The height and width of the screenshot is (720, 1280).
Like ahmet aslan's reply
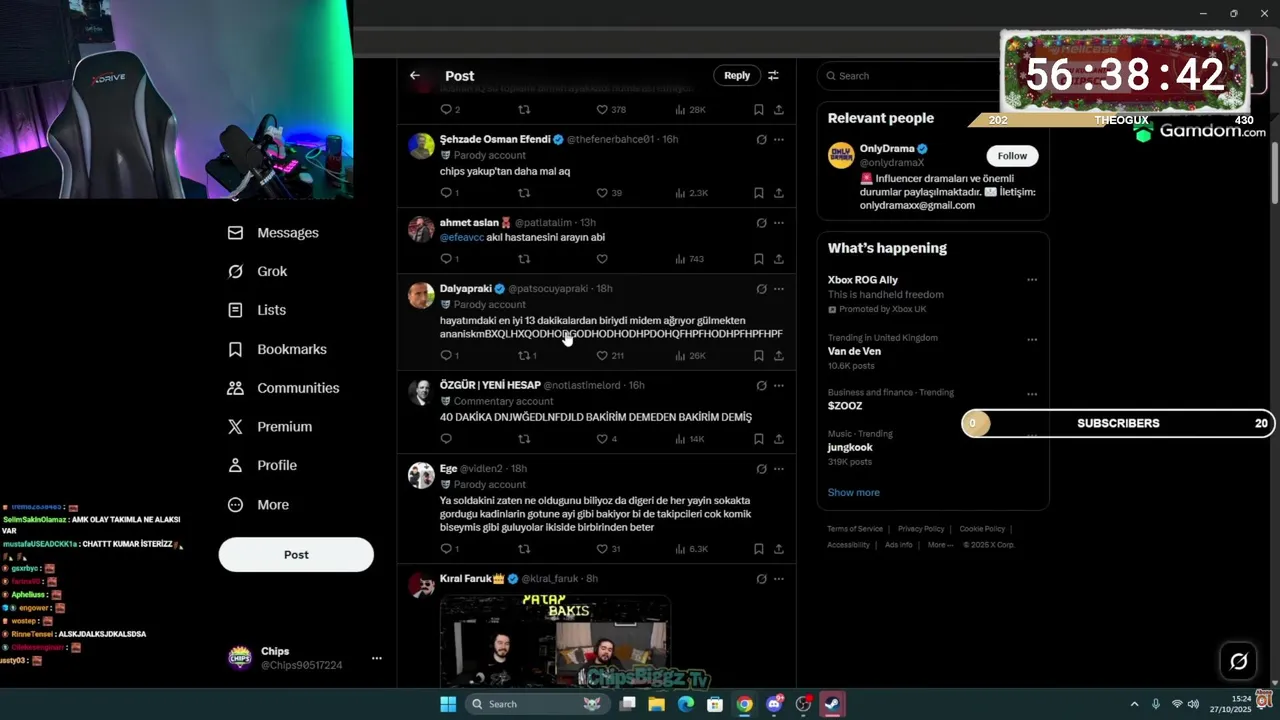pos(602,259)
